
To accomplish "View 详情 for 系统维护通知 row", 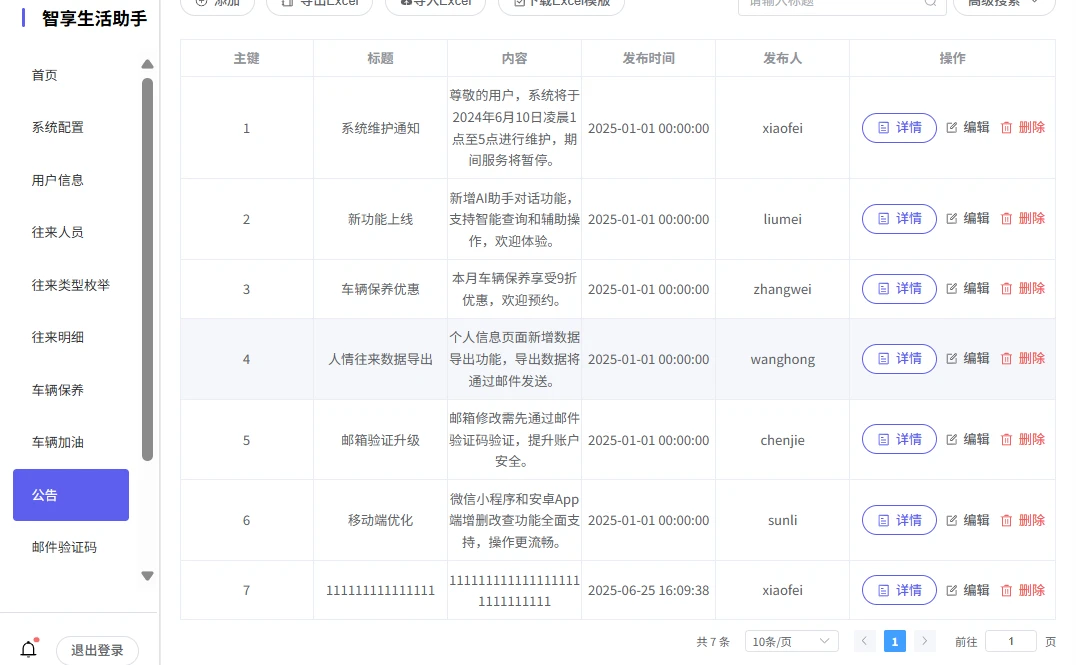I will pos(899,128).
